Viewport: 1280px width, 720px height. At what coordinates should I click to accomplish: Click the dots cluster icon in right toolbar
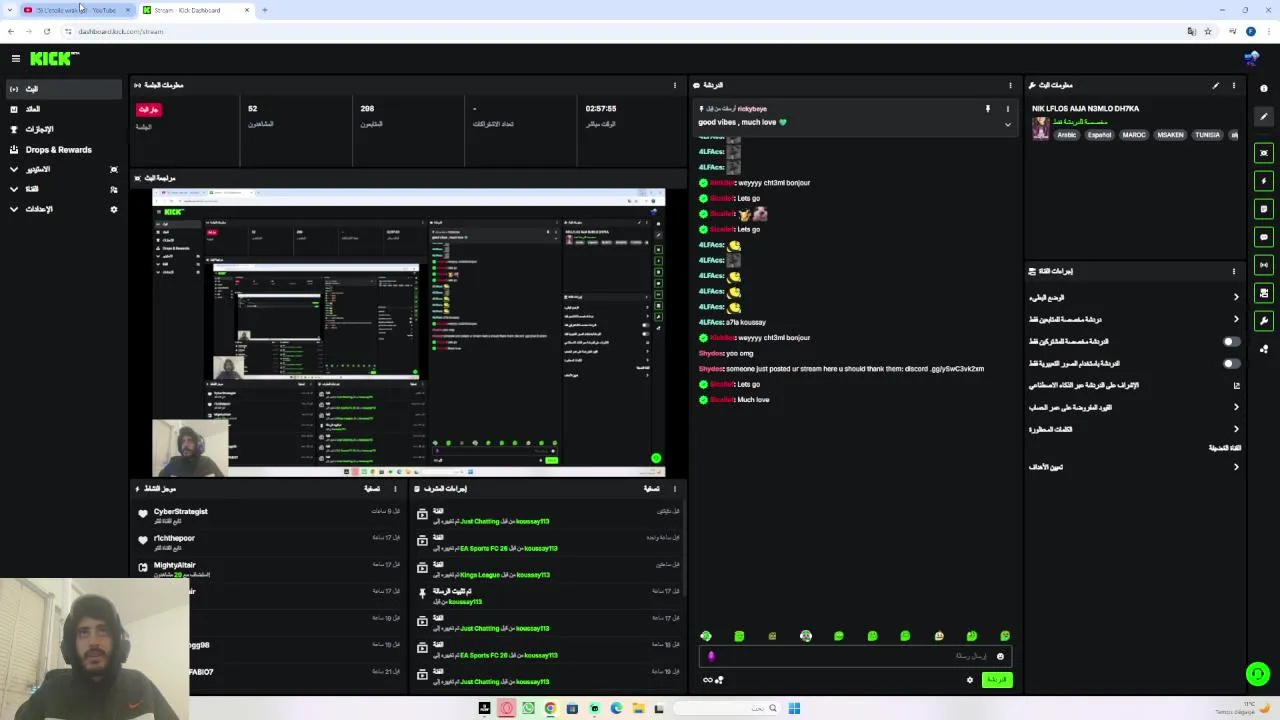tap(1264, 349)
